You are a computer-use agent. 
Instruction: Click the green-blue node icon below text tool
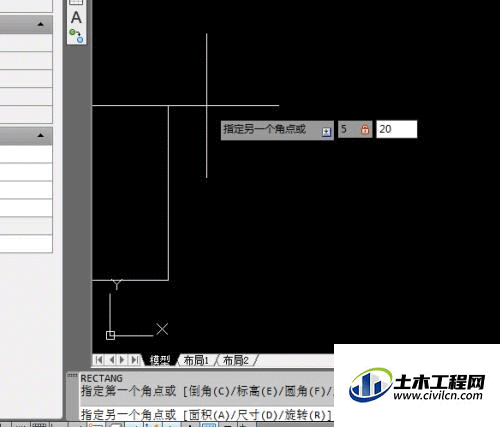[x=76, y=36]
